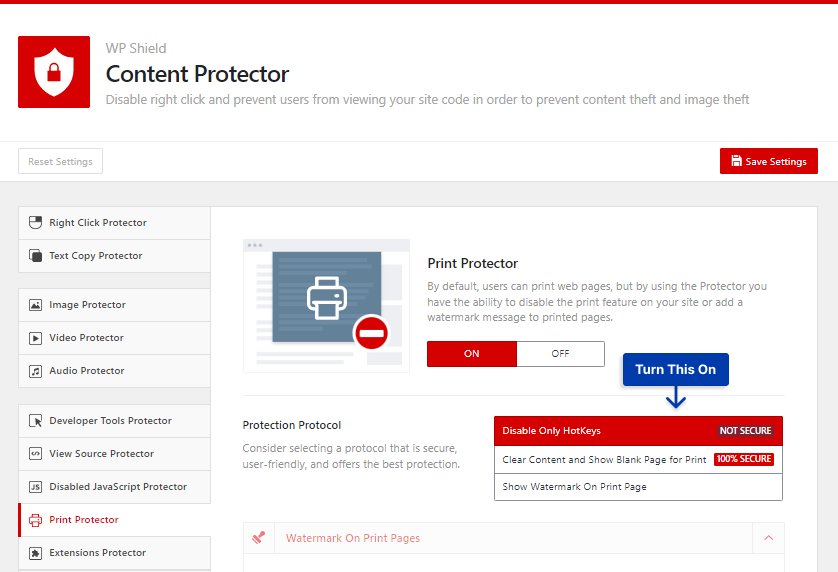Open the Extensions Protector tab
Image resolution: width=838 pixels, height=572 pixels.
coord(114,553)
